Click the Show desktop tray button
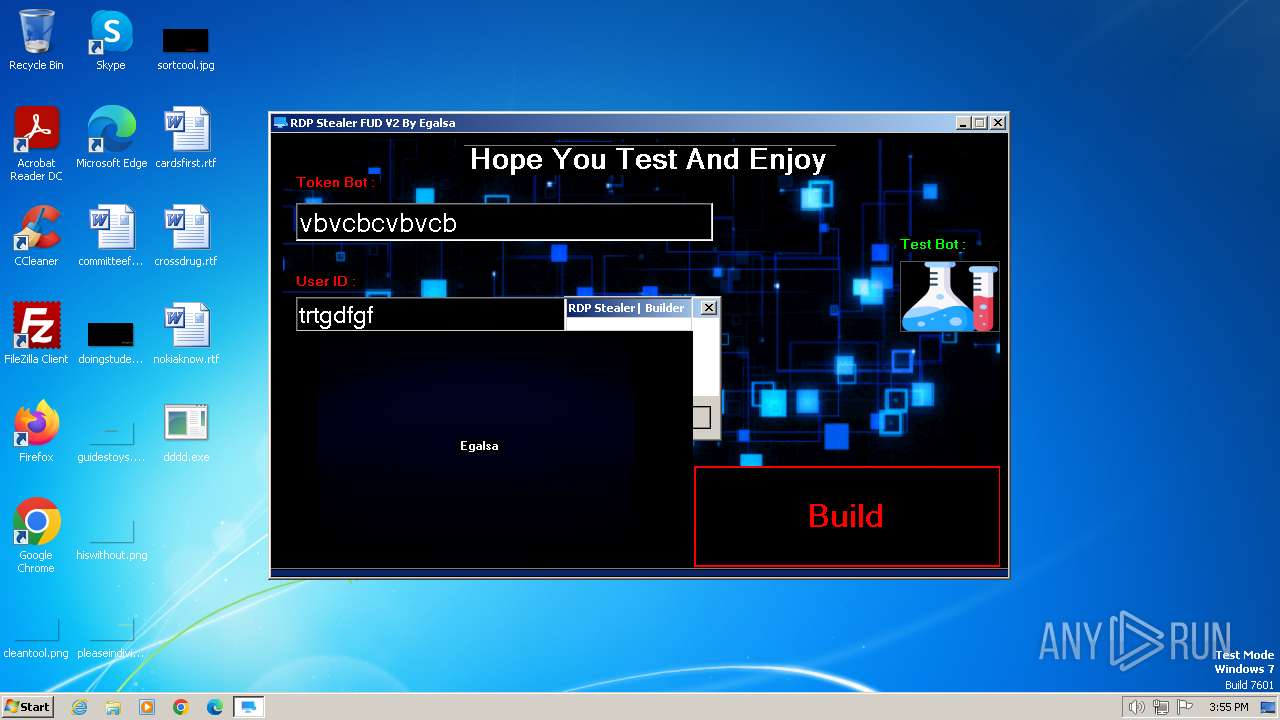This screenshot has width=1280, height=720. [1269, 707]
